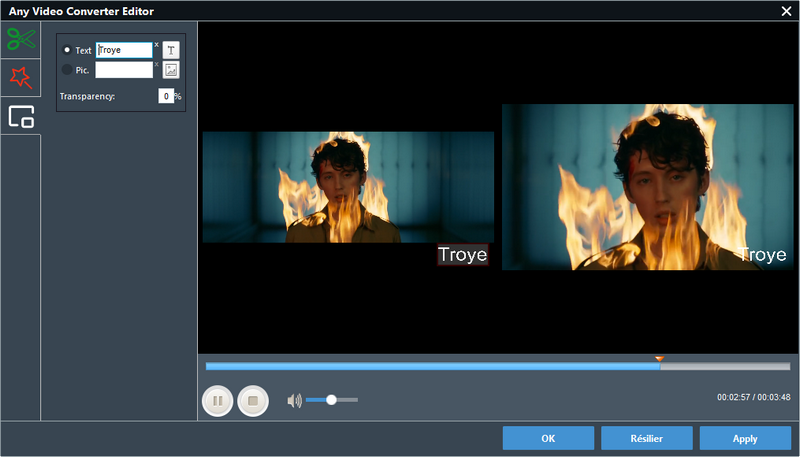The image size is (800, 457).
Task: Open font settings with the T icon
Action: 171,50
